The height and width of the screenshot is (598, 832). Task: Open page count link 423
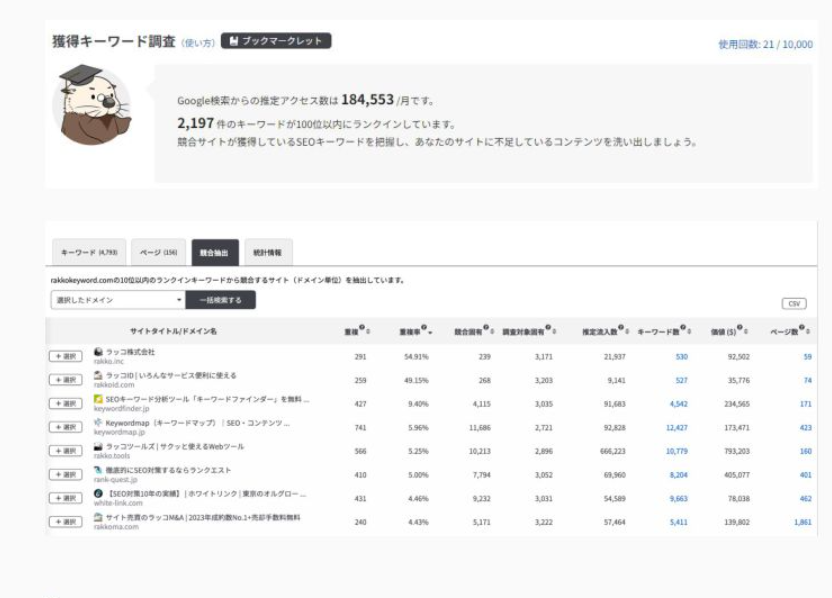tap(805, 428)
